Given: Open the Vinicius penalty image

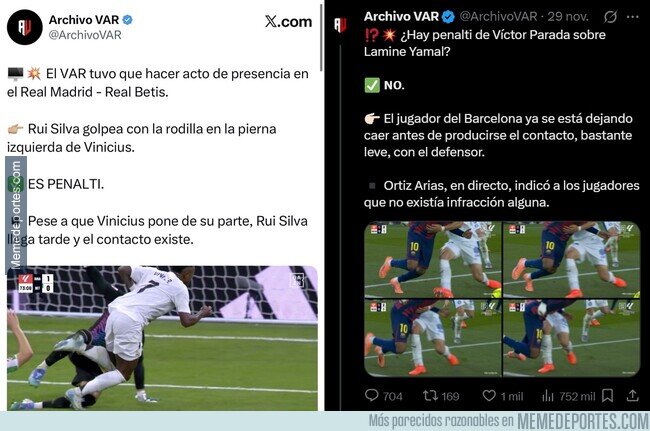Looking at the screenshot, I should (162, 338).
